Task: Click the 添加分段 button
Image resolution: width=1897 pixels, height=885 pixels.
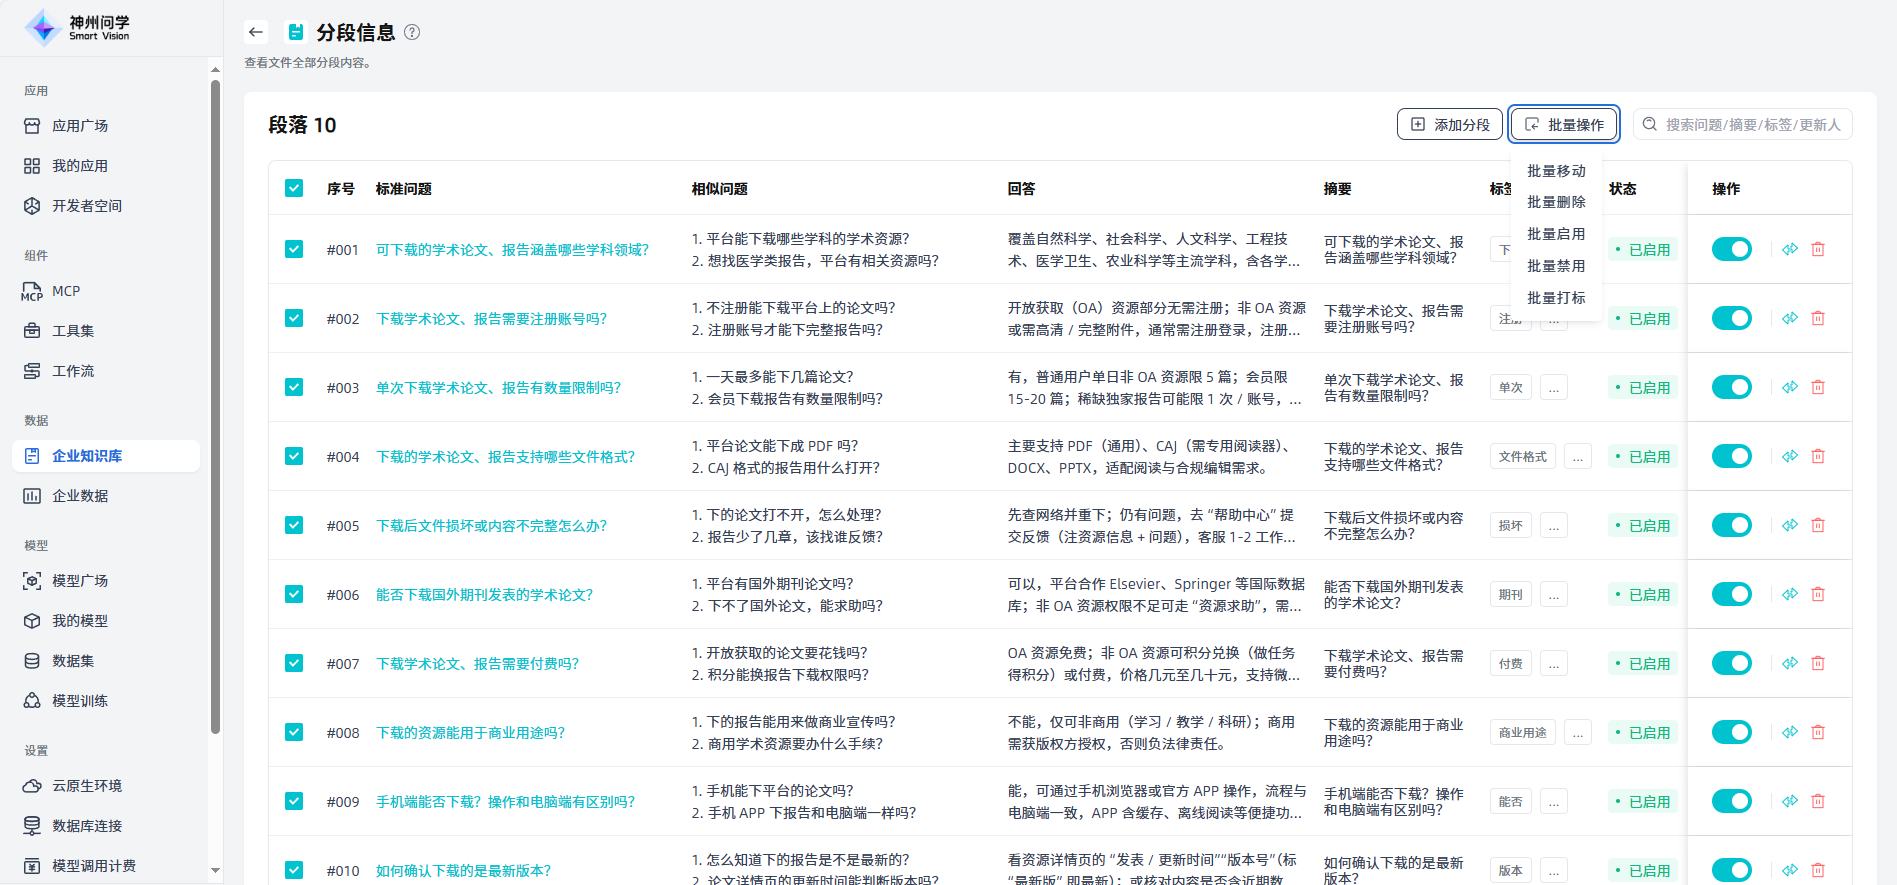Action: tap(1450, 125)
